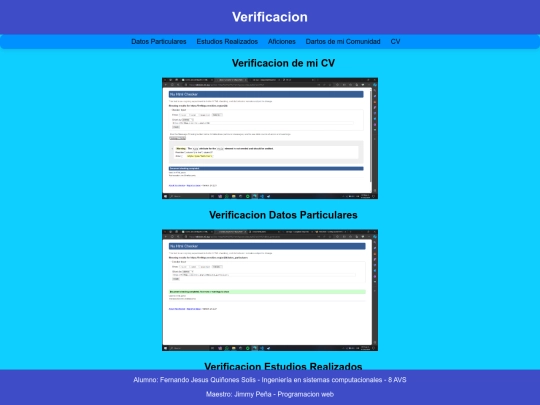Image resolution: width=540 pixels, height=405 pixels.
Task: Click the 'Verificacion Datos Particulares' heading
Action: pos(283,215)
